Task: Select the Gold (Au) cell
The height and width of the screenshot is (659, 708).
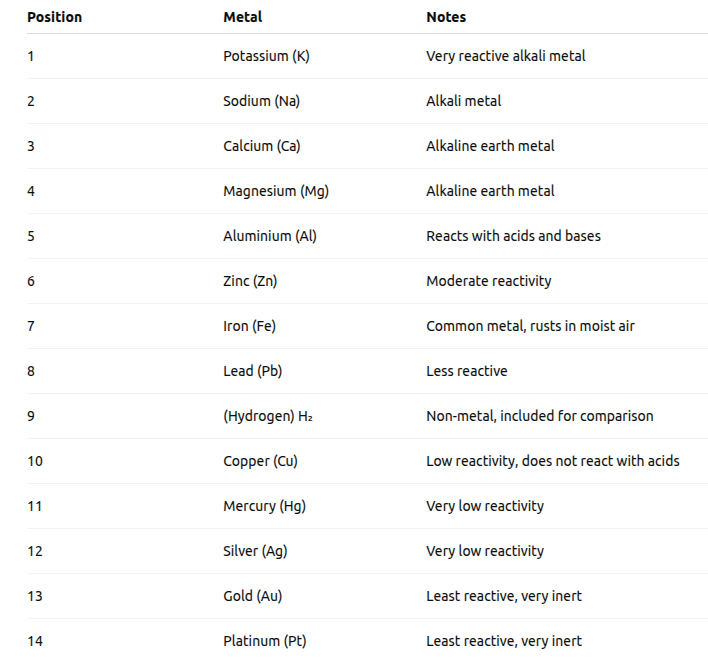Action: click(x=253, y=596)
